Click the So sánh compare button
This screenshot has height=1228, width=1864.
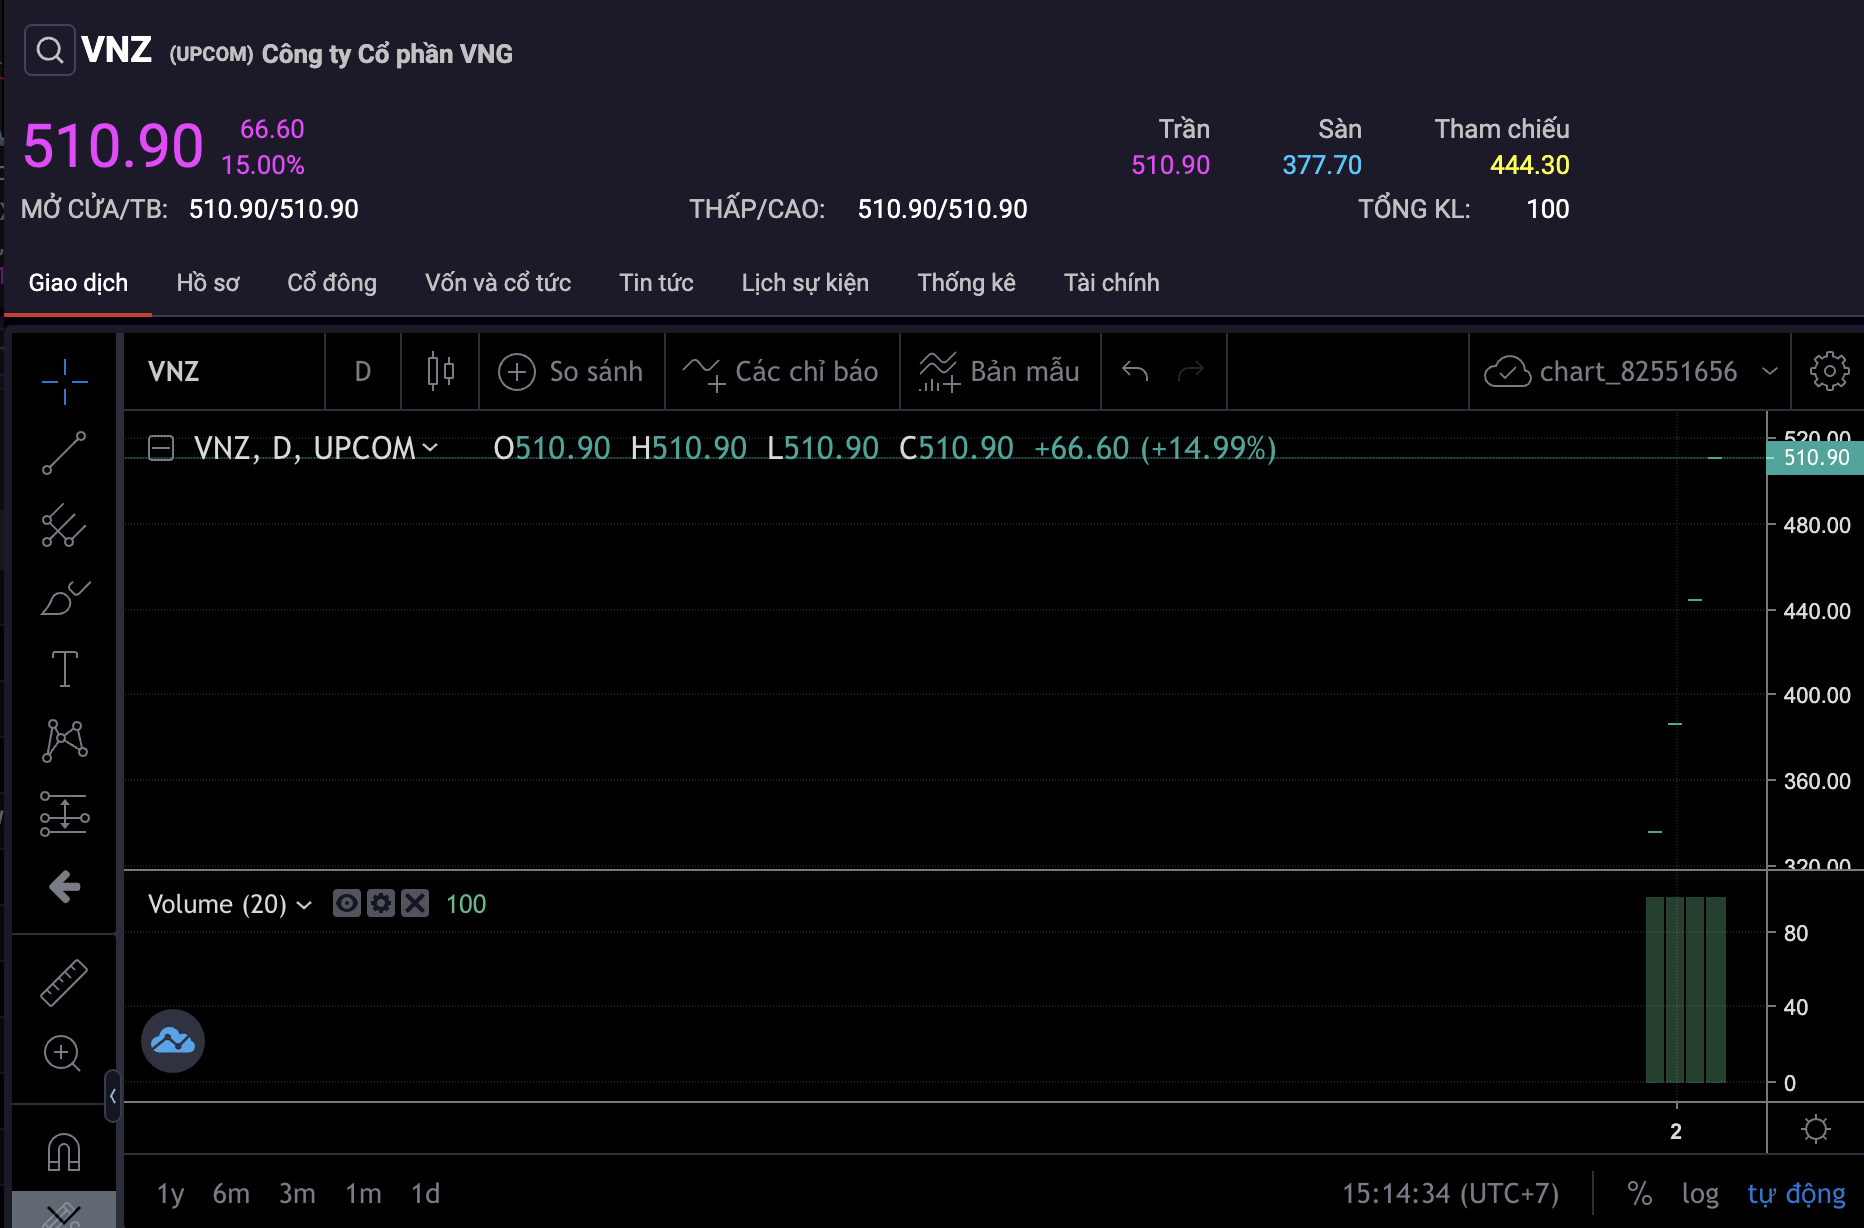pyautogui.click(x=571, y=371)
